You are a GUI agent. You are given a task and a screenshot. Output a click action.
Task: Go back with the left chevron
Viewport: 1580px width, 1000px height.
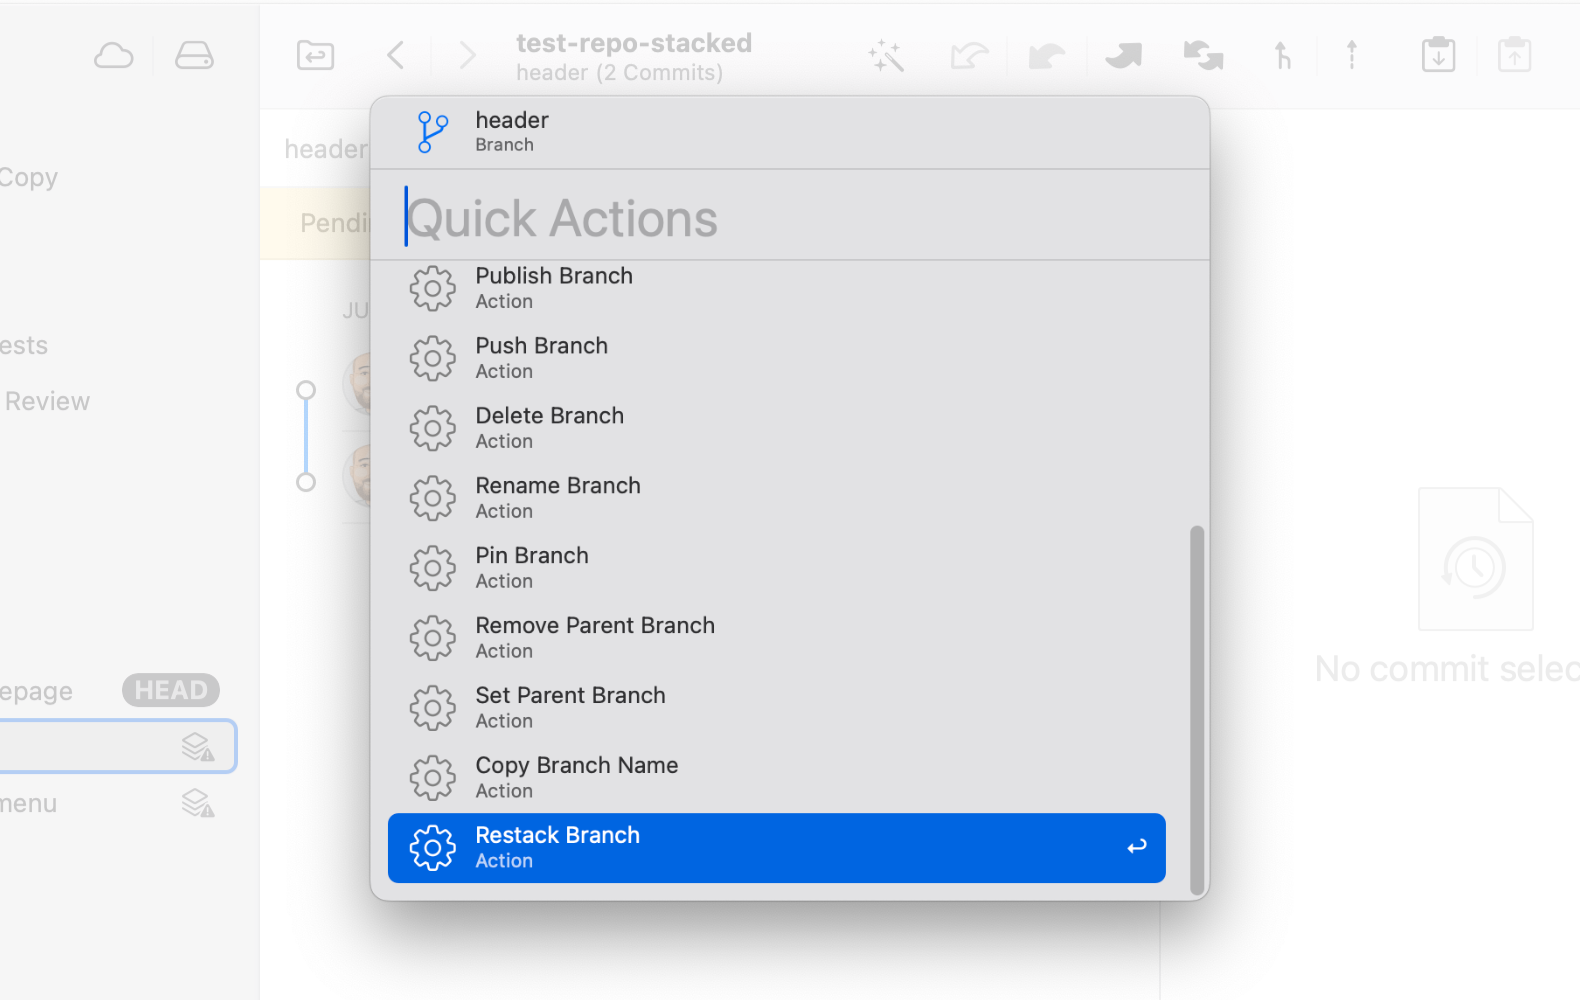click(x=396, y=55)
